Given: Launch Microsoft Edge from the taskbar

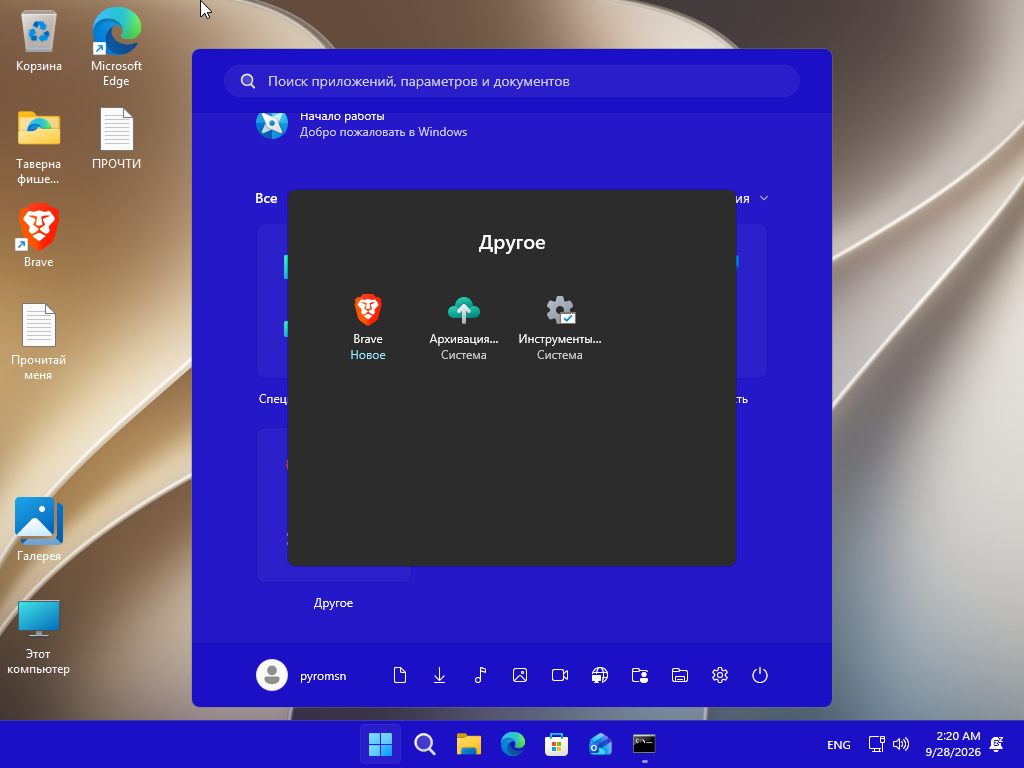Looking at the screenshot, I should coord(513,744).
